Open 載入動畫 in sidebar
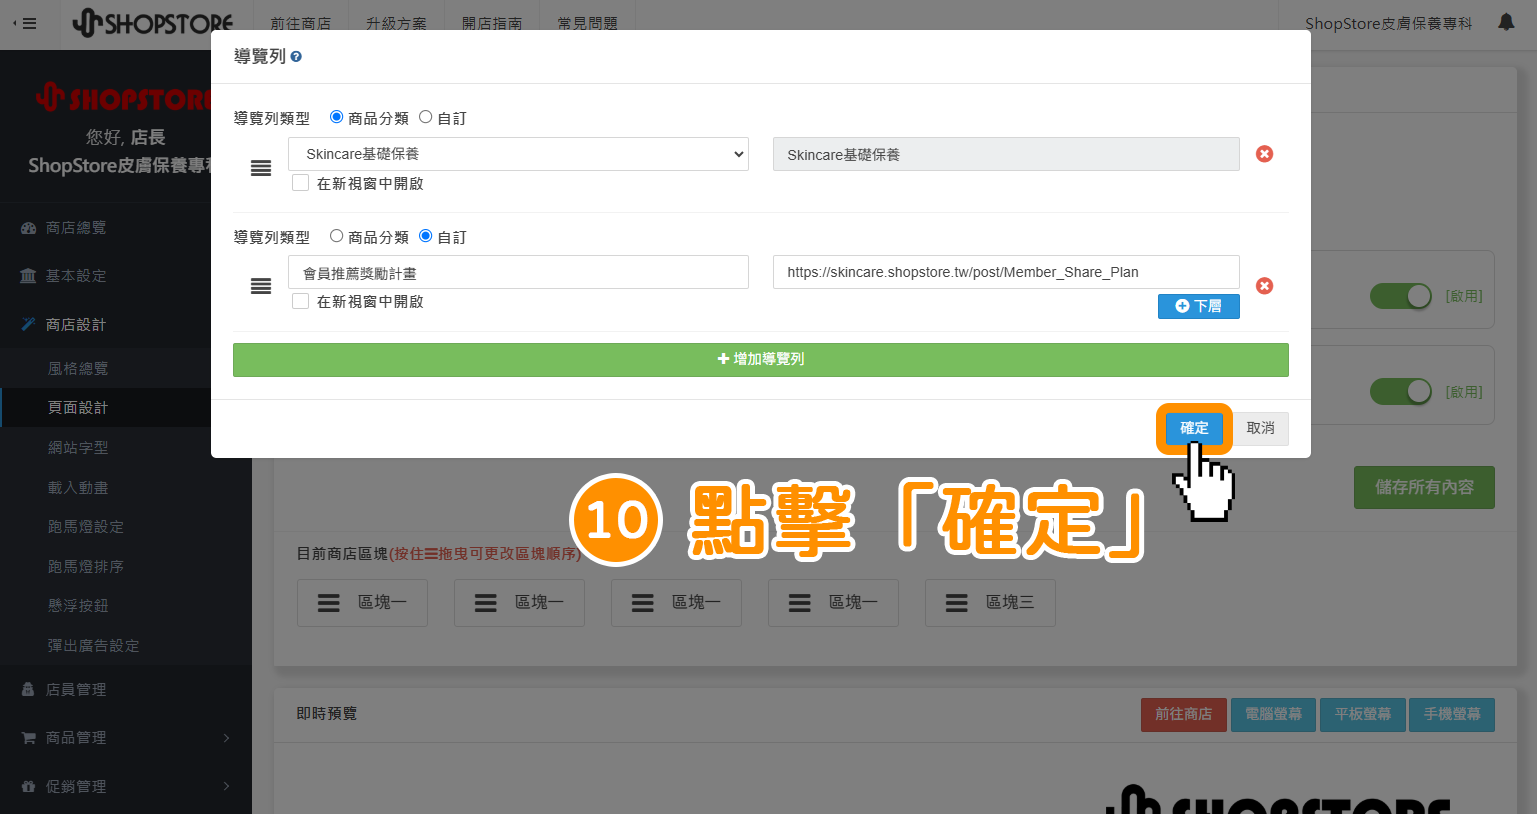The height and width of the screenshot is (814, 1537). [78, 488]
